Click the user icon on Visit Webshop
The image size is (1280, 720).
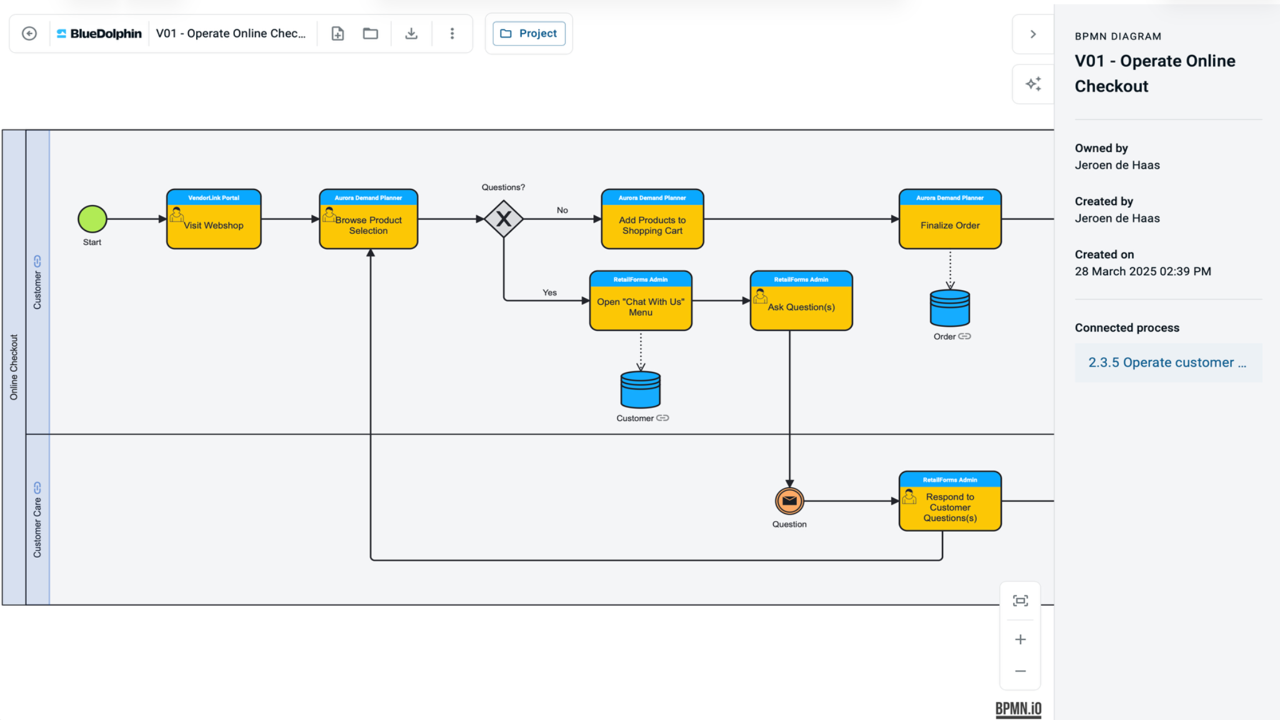click(177, 214)
